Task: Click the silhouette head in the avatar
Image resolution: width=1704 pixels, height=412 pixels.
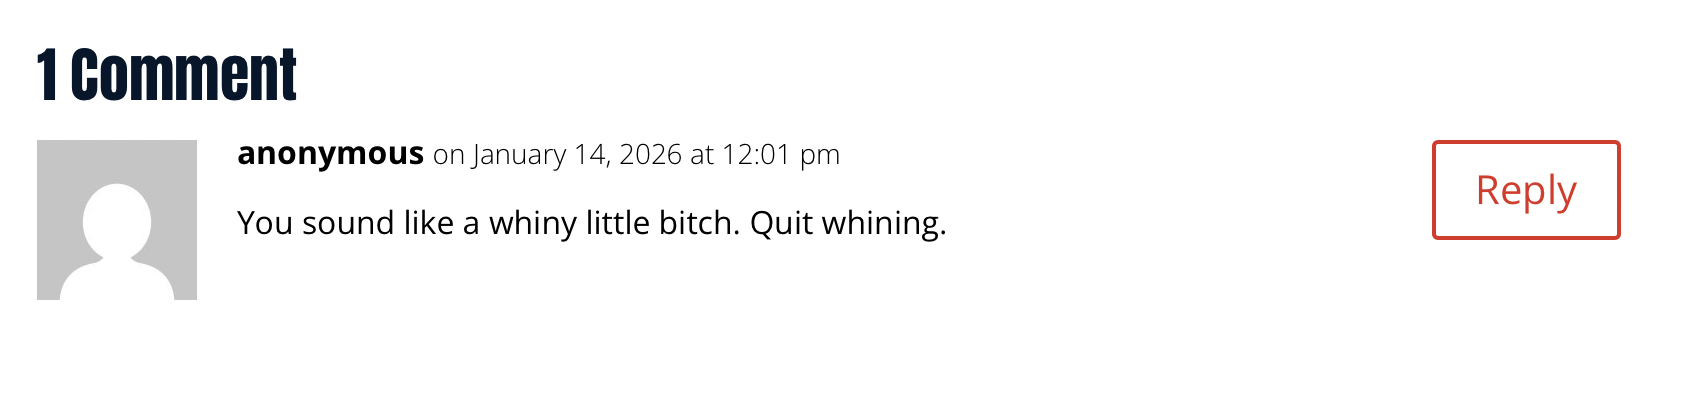Action: point(117,220)
